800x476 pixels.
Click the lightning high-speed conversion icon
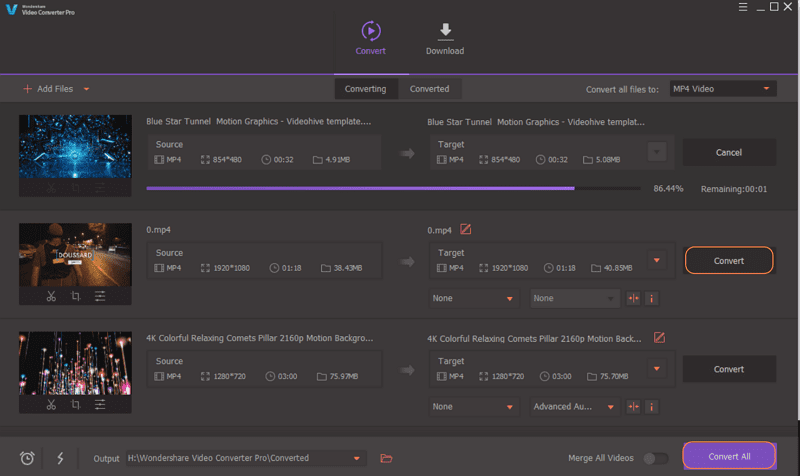61,458
